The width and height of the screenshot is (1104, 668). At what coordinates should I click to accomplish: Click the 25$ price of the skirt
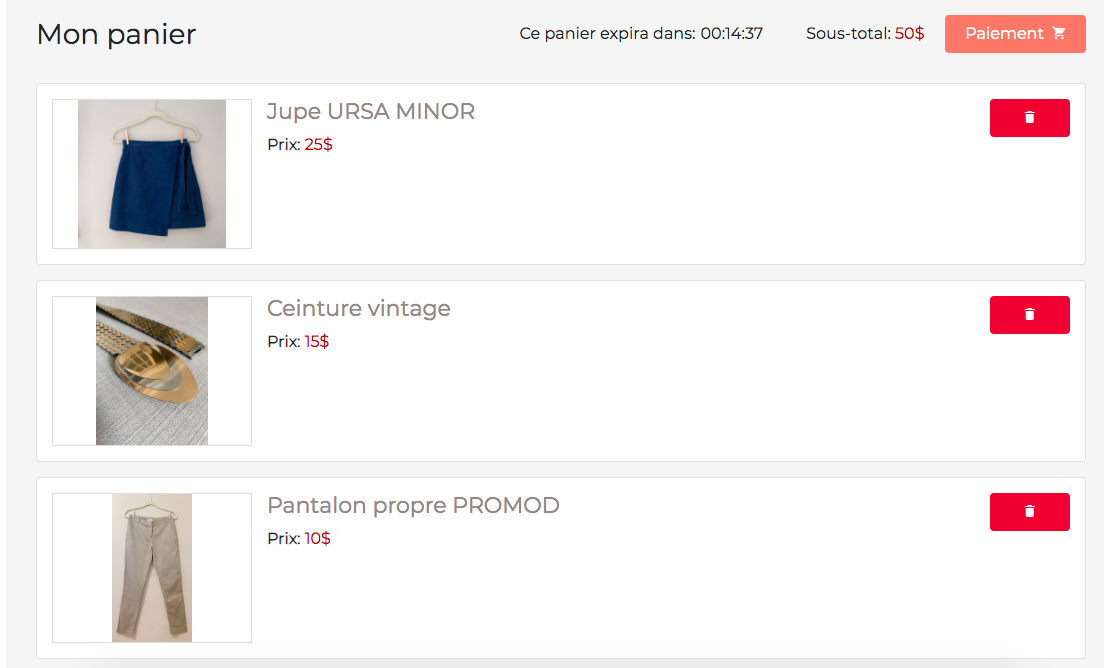[319, 144]
